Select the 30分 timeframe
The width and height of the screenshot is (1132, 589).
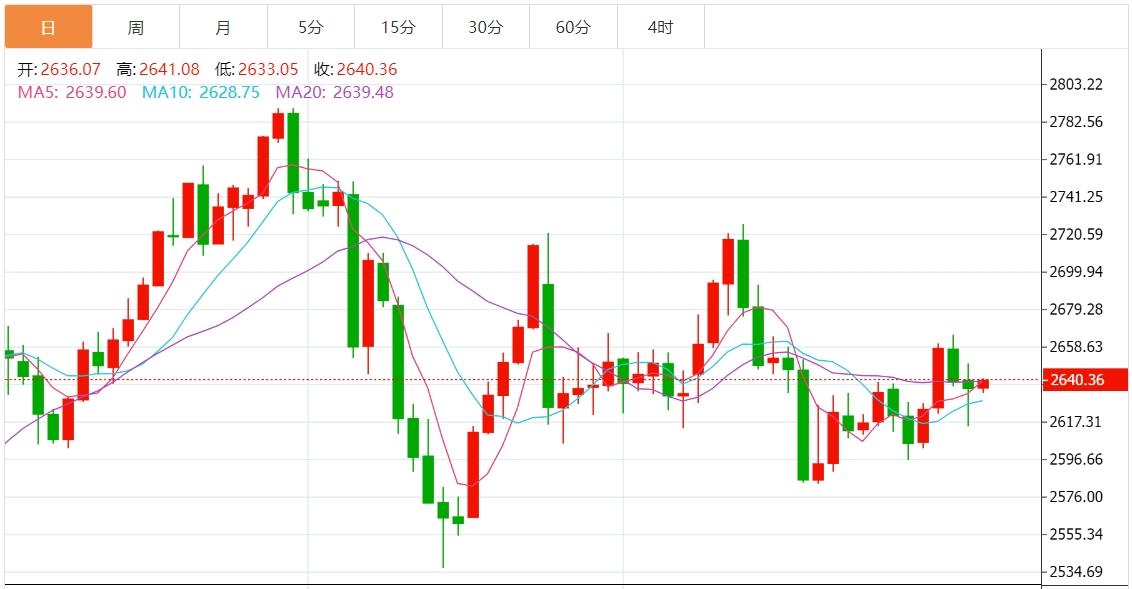(x=485, y=27)
